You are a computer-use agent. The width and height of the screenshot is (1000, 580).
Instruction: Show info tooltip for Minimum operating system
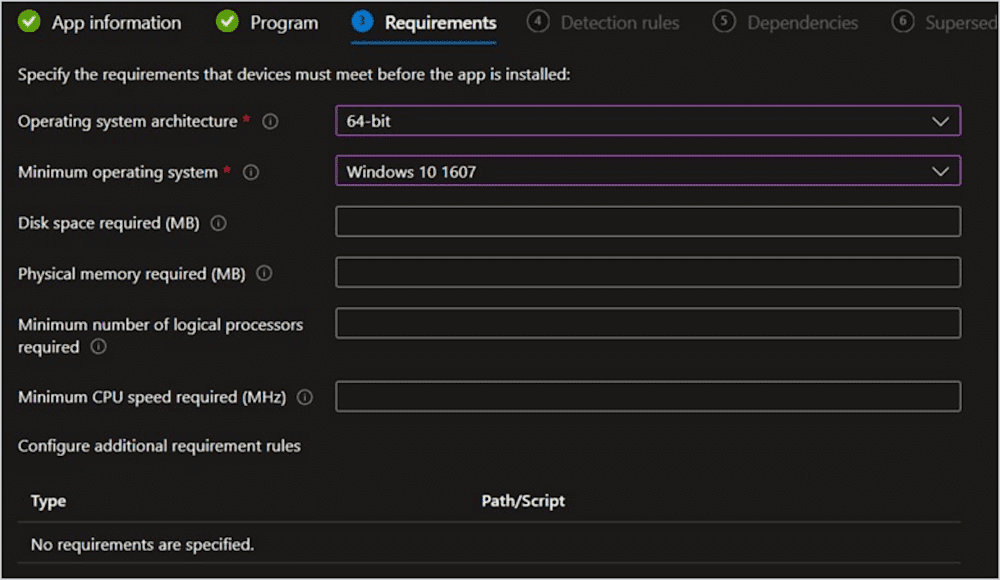coord(251,172)
